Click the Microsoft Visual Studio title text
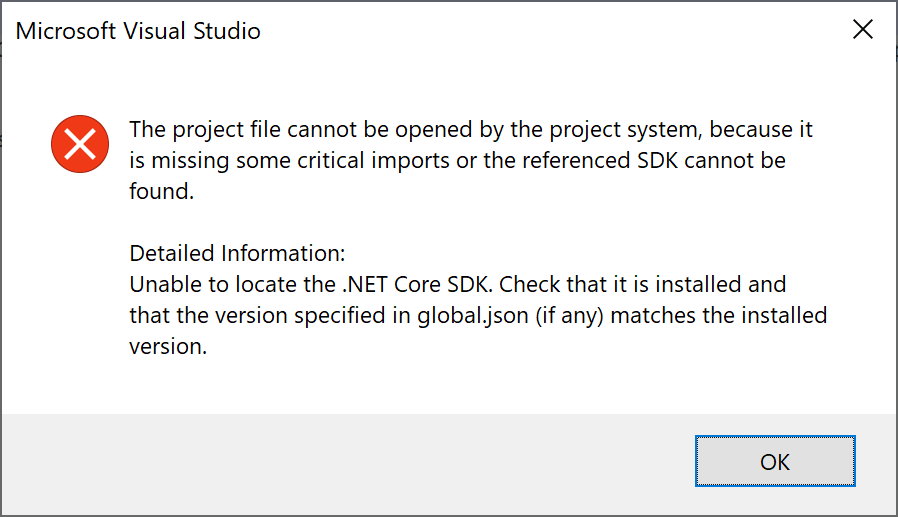The height and width of the screenshot is (517, 898). click(138, 31)
